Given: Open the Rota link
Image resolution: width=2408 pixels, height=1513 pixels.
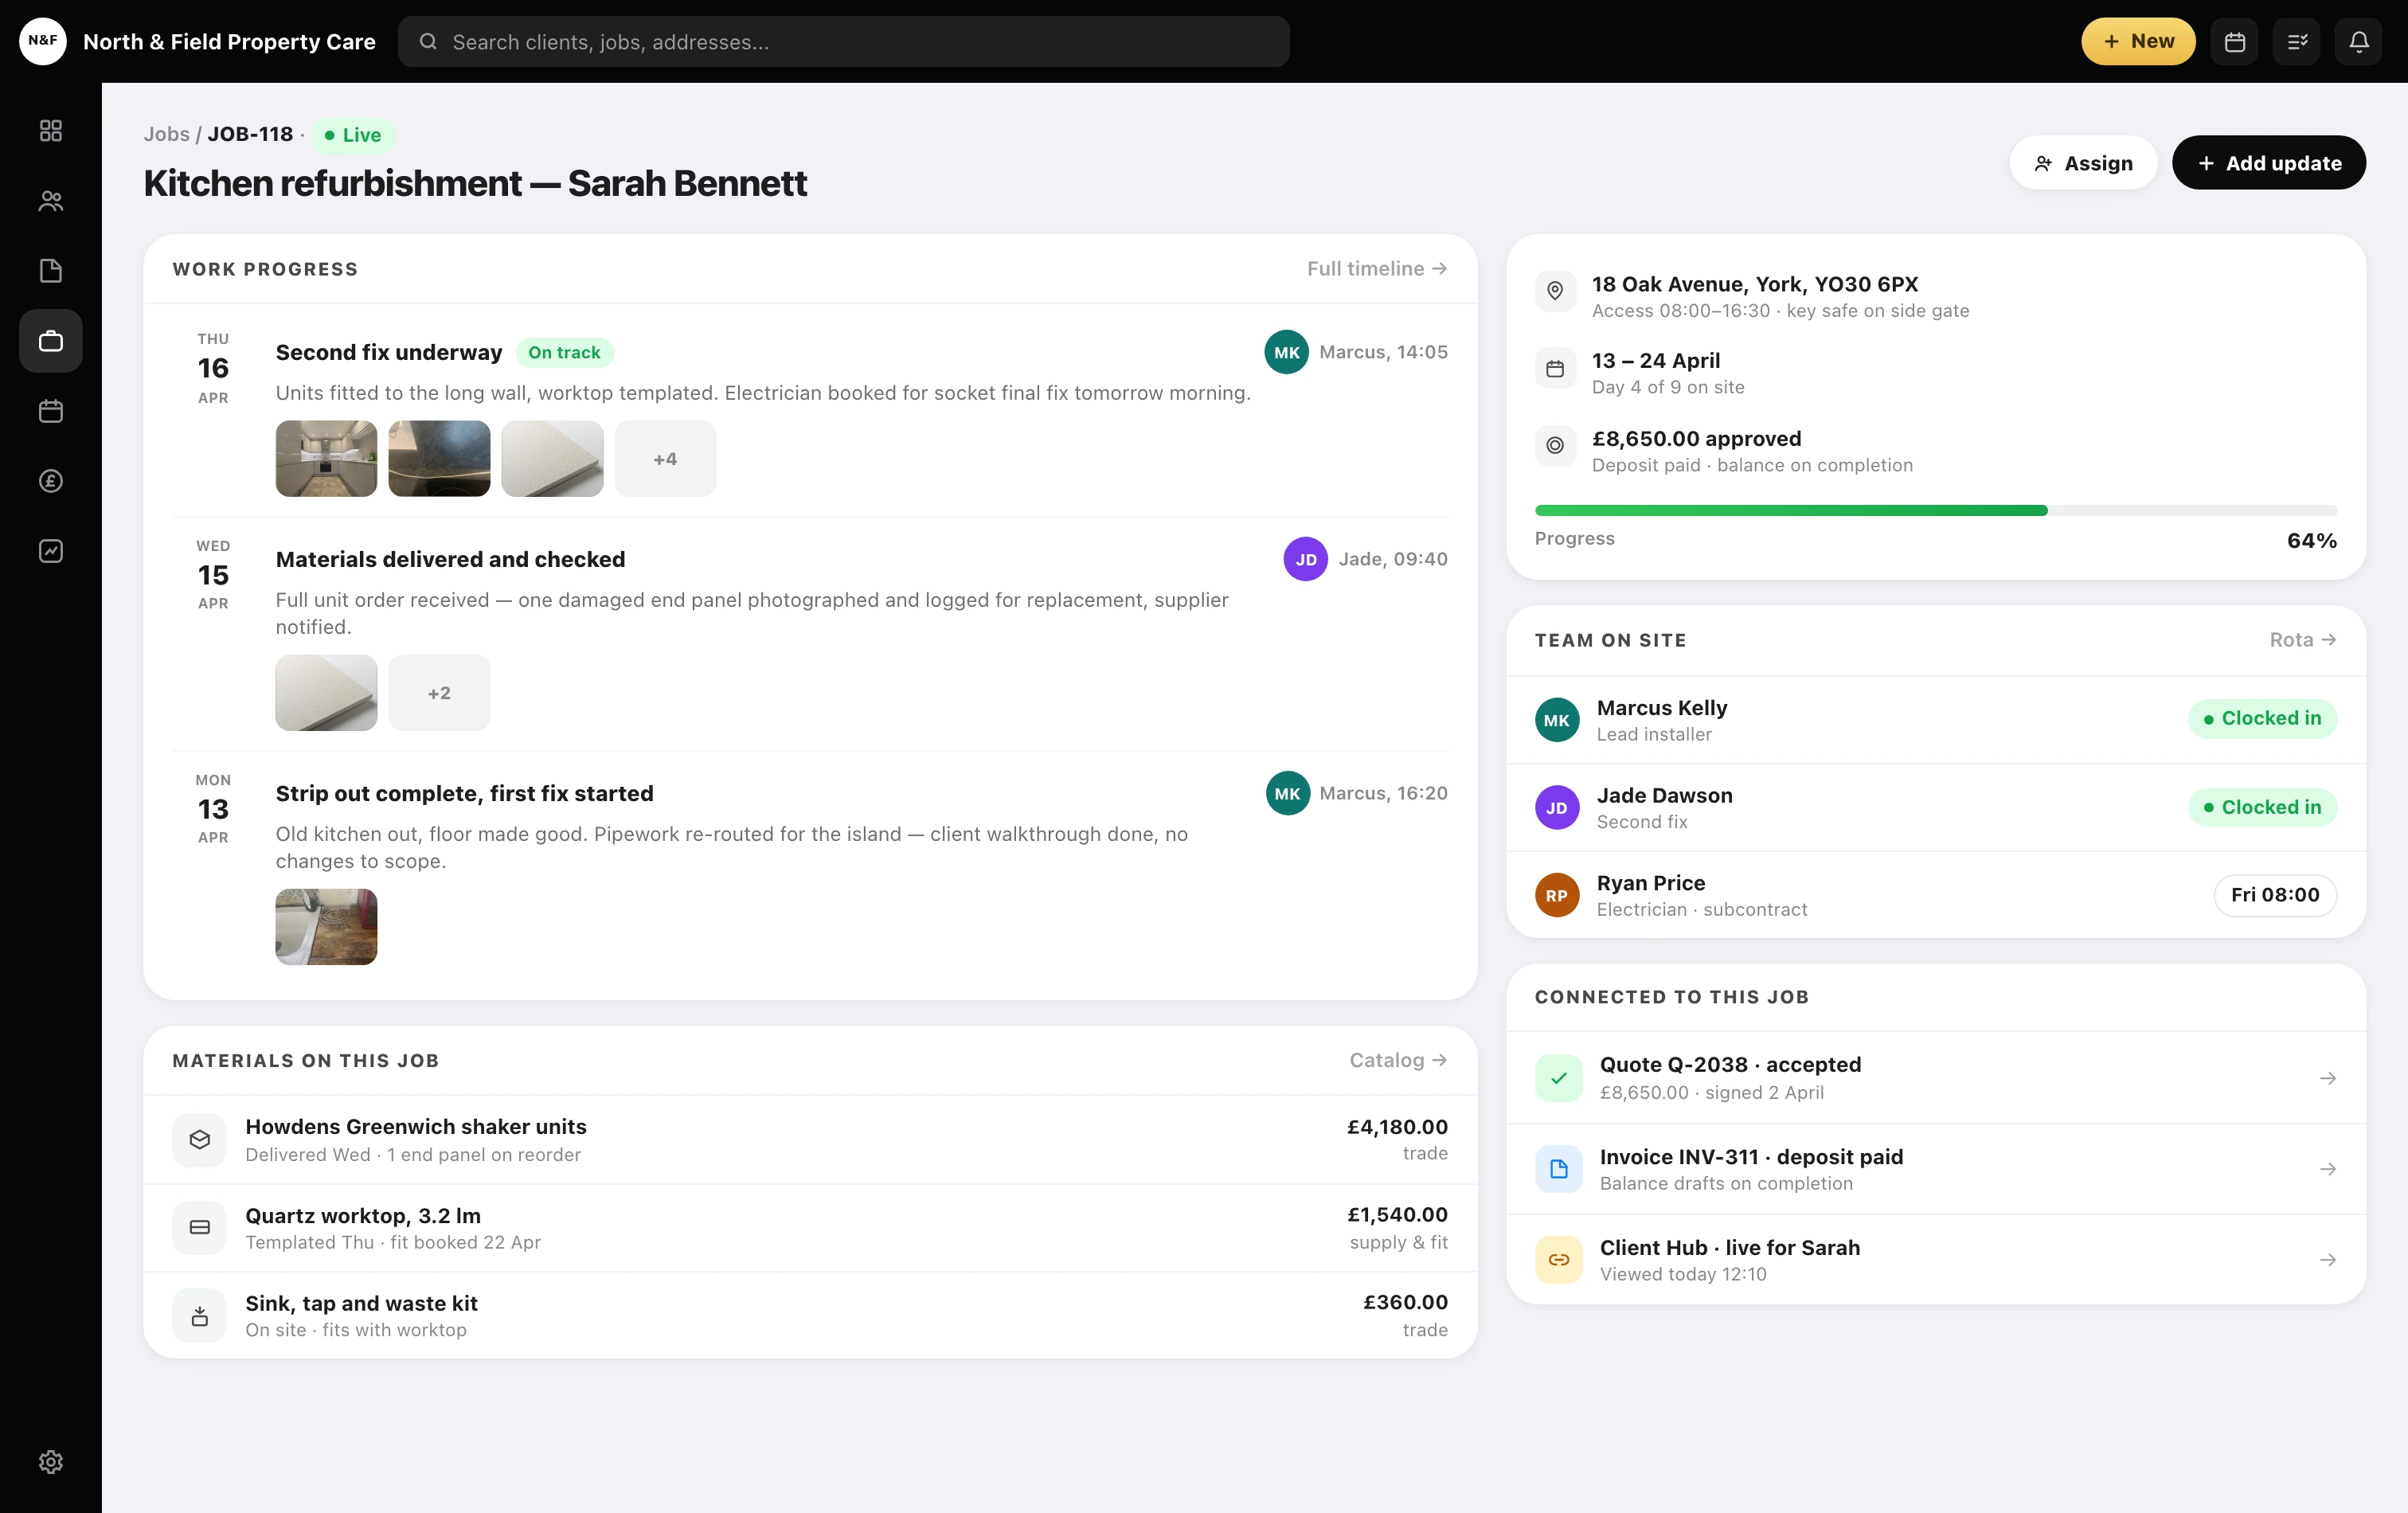Looking at the screenshot, I should pyautogui.click(x=2303, y=640).
